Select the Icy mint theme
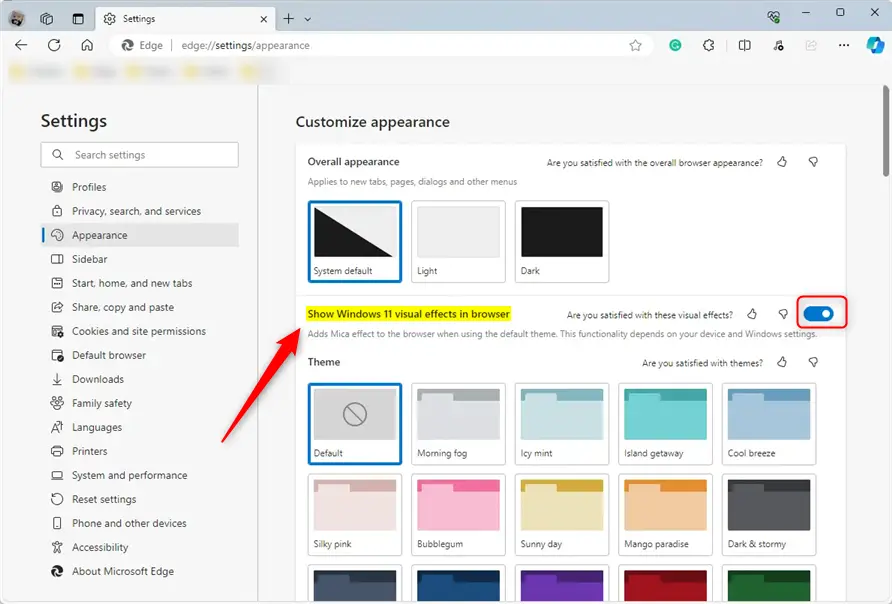The height and width of the screenshot is (604, 892). pos(562,424)
